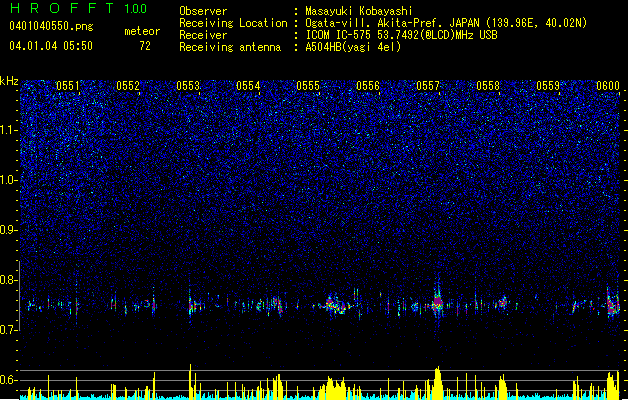Click the 0557 time marker
Screen dimensions: 629x400
[428, 86]
